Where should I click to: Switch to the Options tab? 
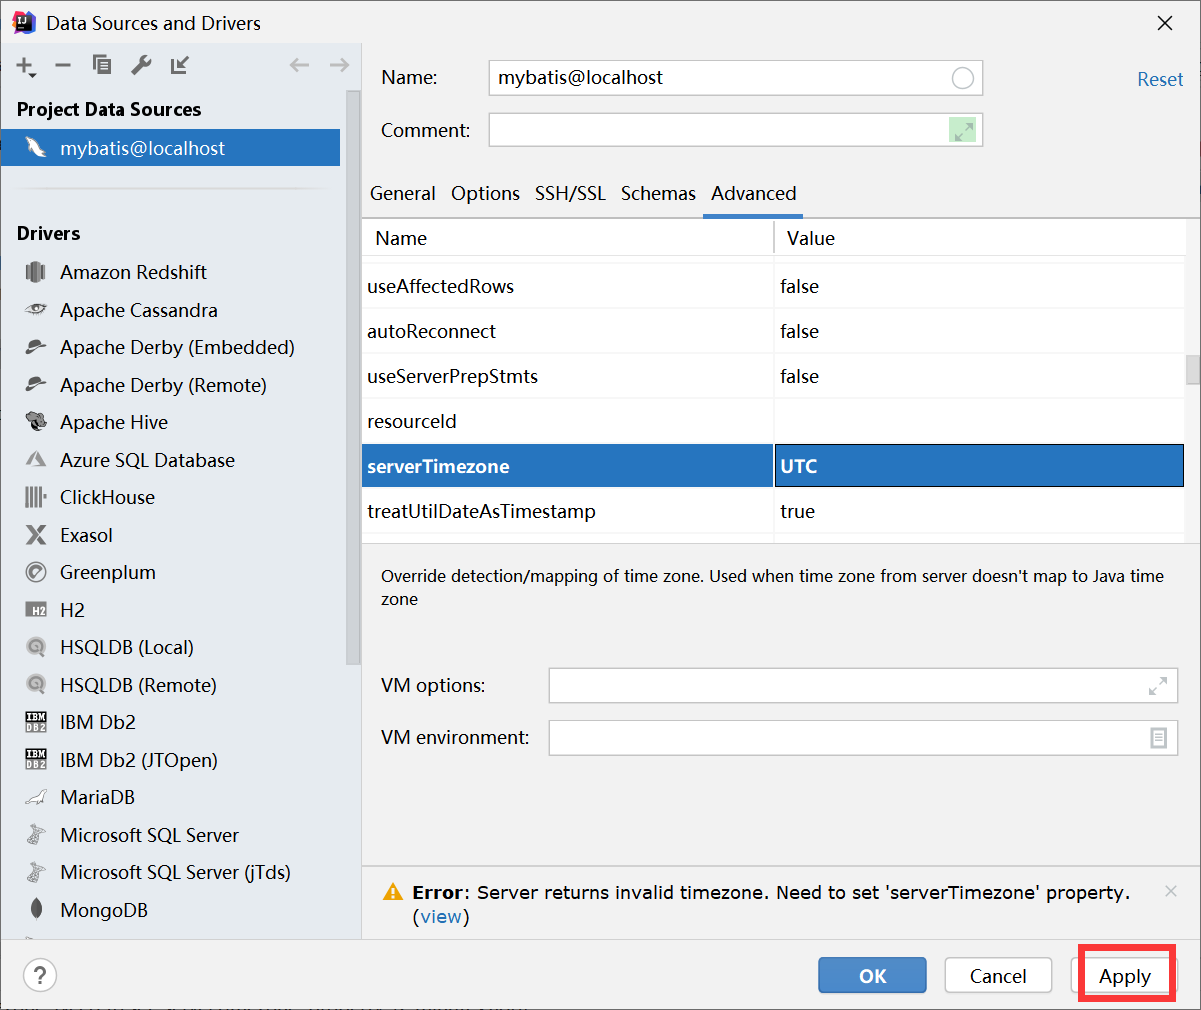(x=485, y=193)
